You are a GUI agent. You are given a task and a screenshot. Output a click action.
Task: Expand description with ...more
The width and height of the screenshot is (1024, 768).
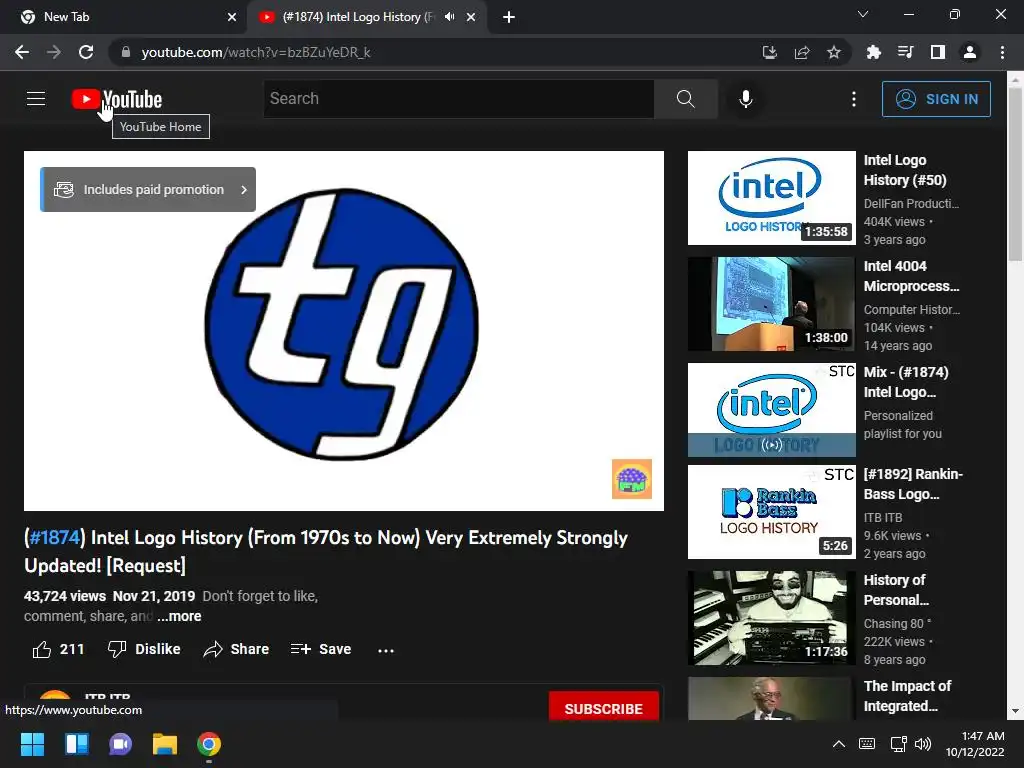[179, 616]
